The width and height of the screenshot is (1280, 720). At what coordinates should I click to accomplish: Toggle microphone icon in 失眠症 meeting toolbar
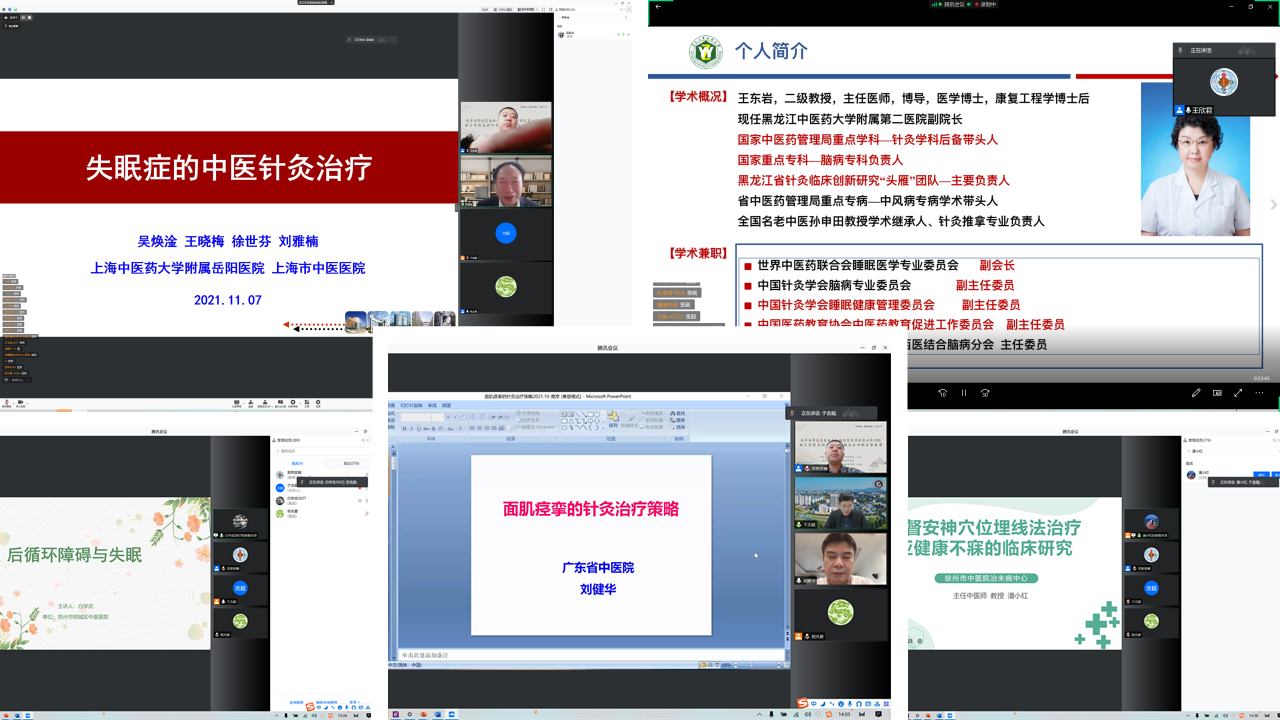pos(7,402)
